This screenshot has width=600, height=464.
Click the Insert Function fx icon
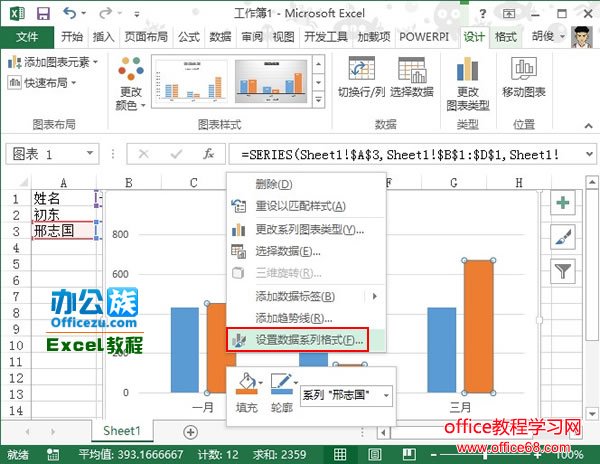tap(209, 154)
